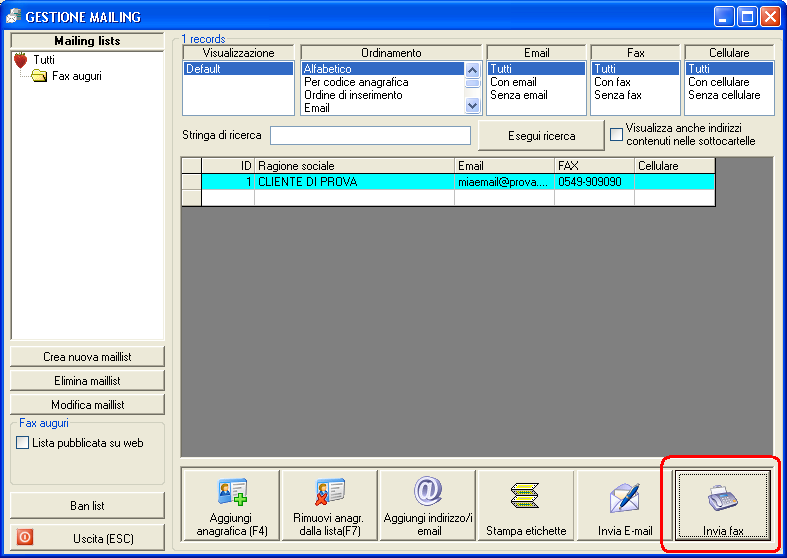Click the Stampa etichette button

(x=526, y=505)
